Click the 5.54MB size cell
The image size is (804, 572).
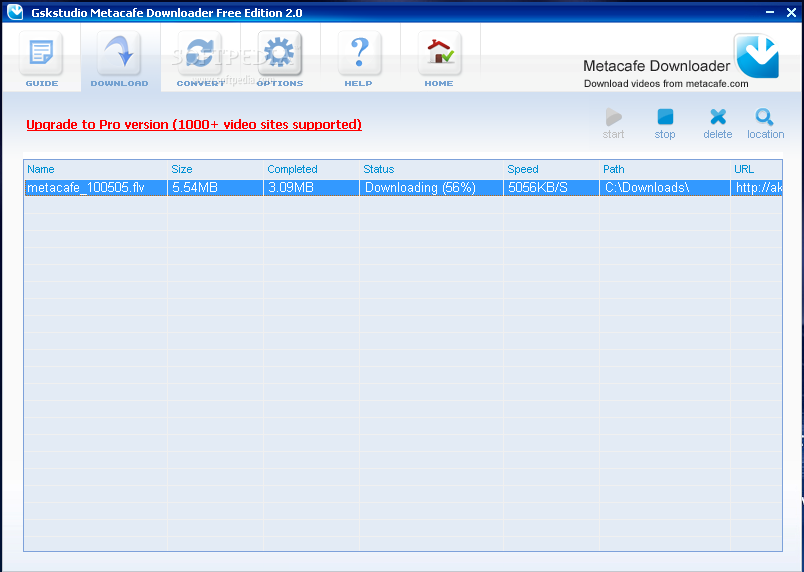(x=215, y=188)
